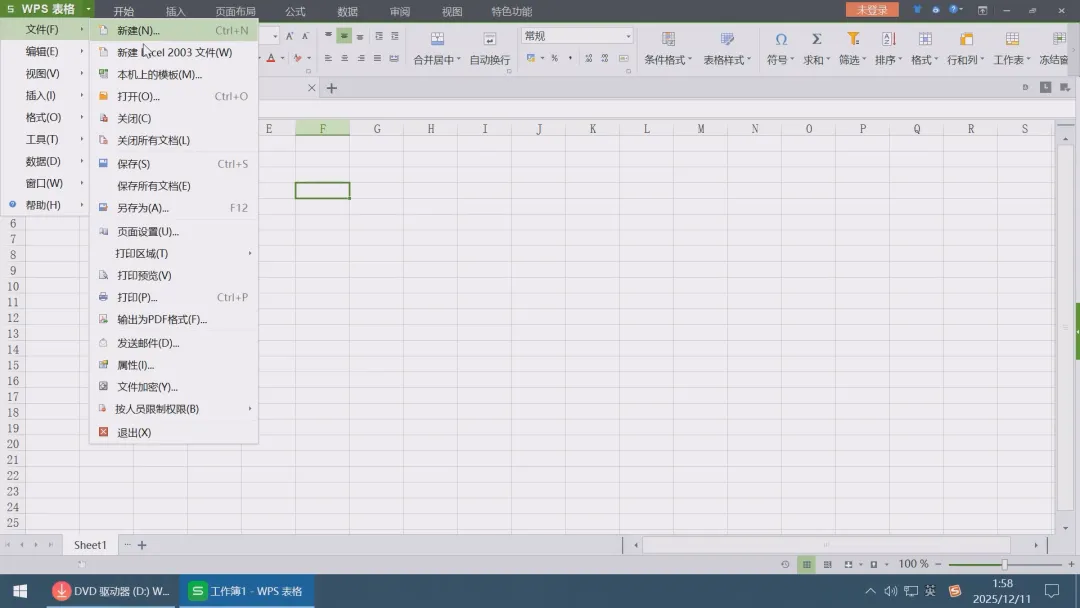Click the zoom out minus button
The width and height of the screenshot is (1080, 608).
938,565
